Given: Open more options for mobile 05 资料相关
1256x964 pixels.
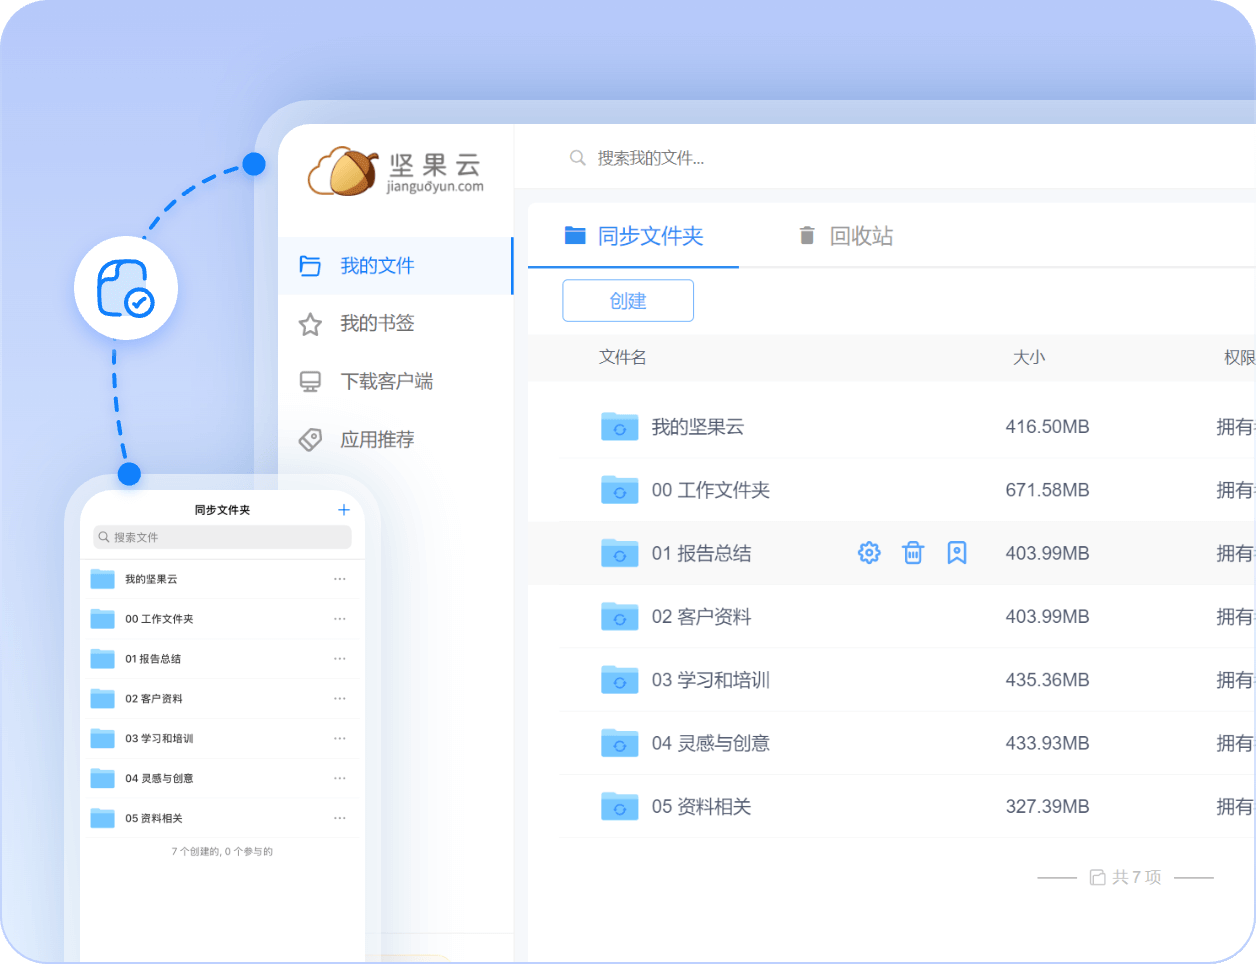Looking at the screenshot, I should [x=340, y=818].
